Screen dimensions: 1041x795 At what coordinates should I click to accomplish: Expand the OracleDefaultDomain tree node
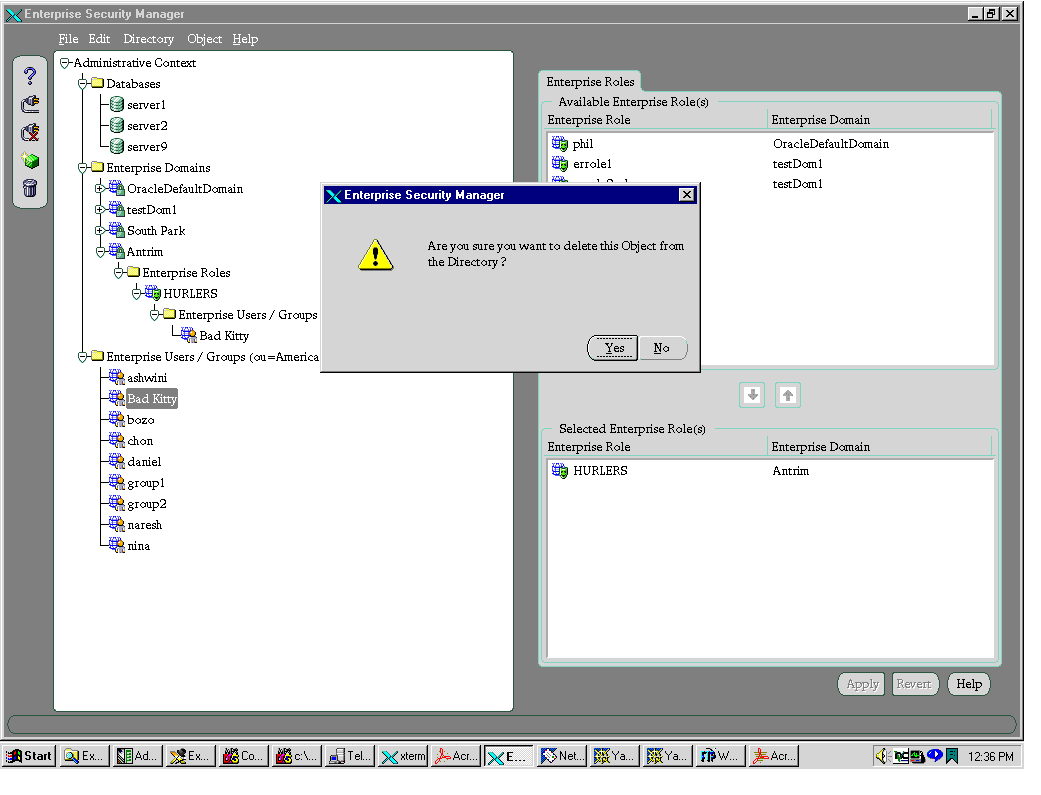99,189
